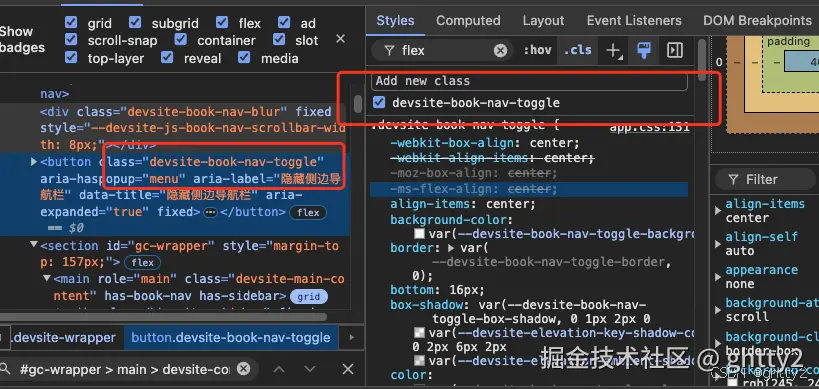Open the devsite-elevation-key-shadow color swatch
Viewport: 819px width, 389px height.
419,333
